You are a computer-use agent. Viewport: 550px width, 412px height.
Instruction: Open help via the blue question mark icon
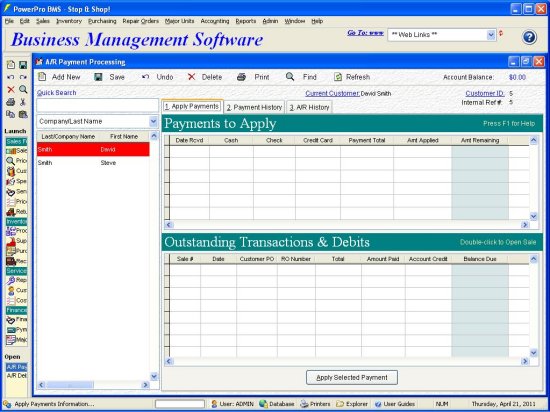point(529,37)
